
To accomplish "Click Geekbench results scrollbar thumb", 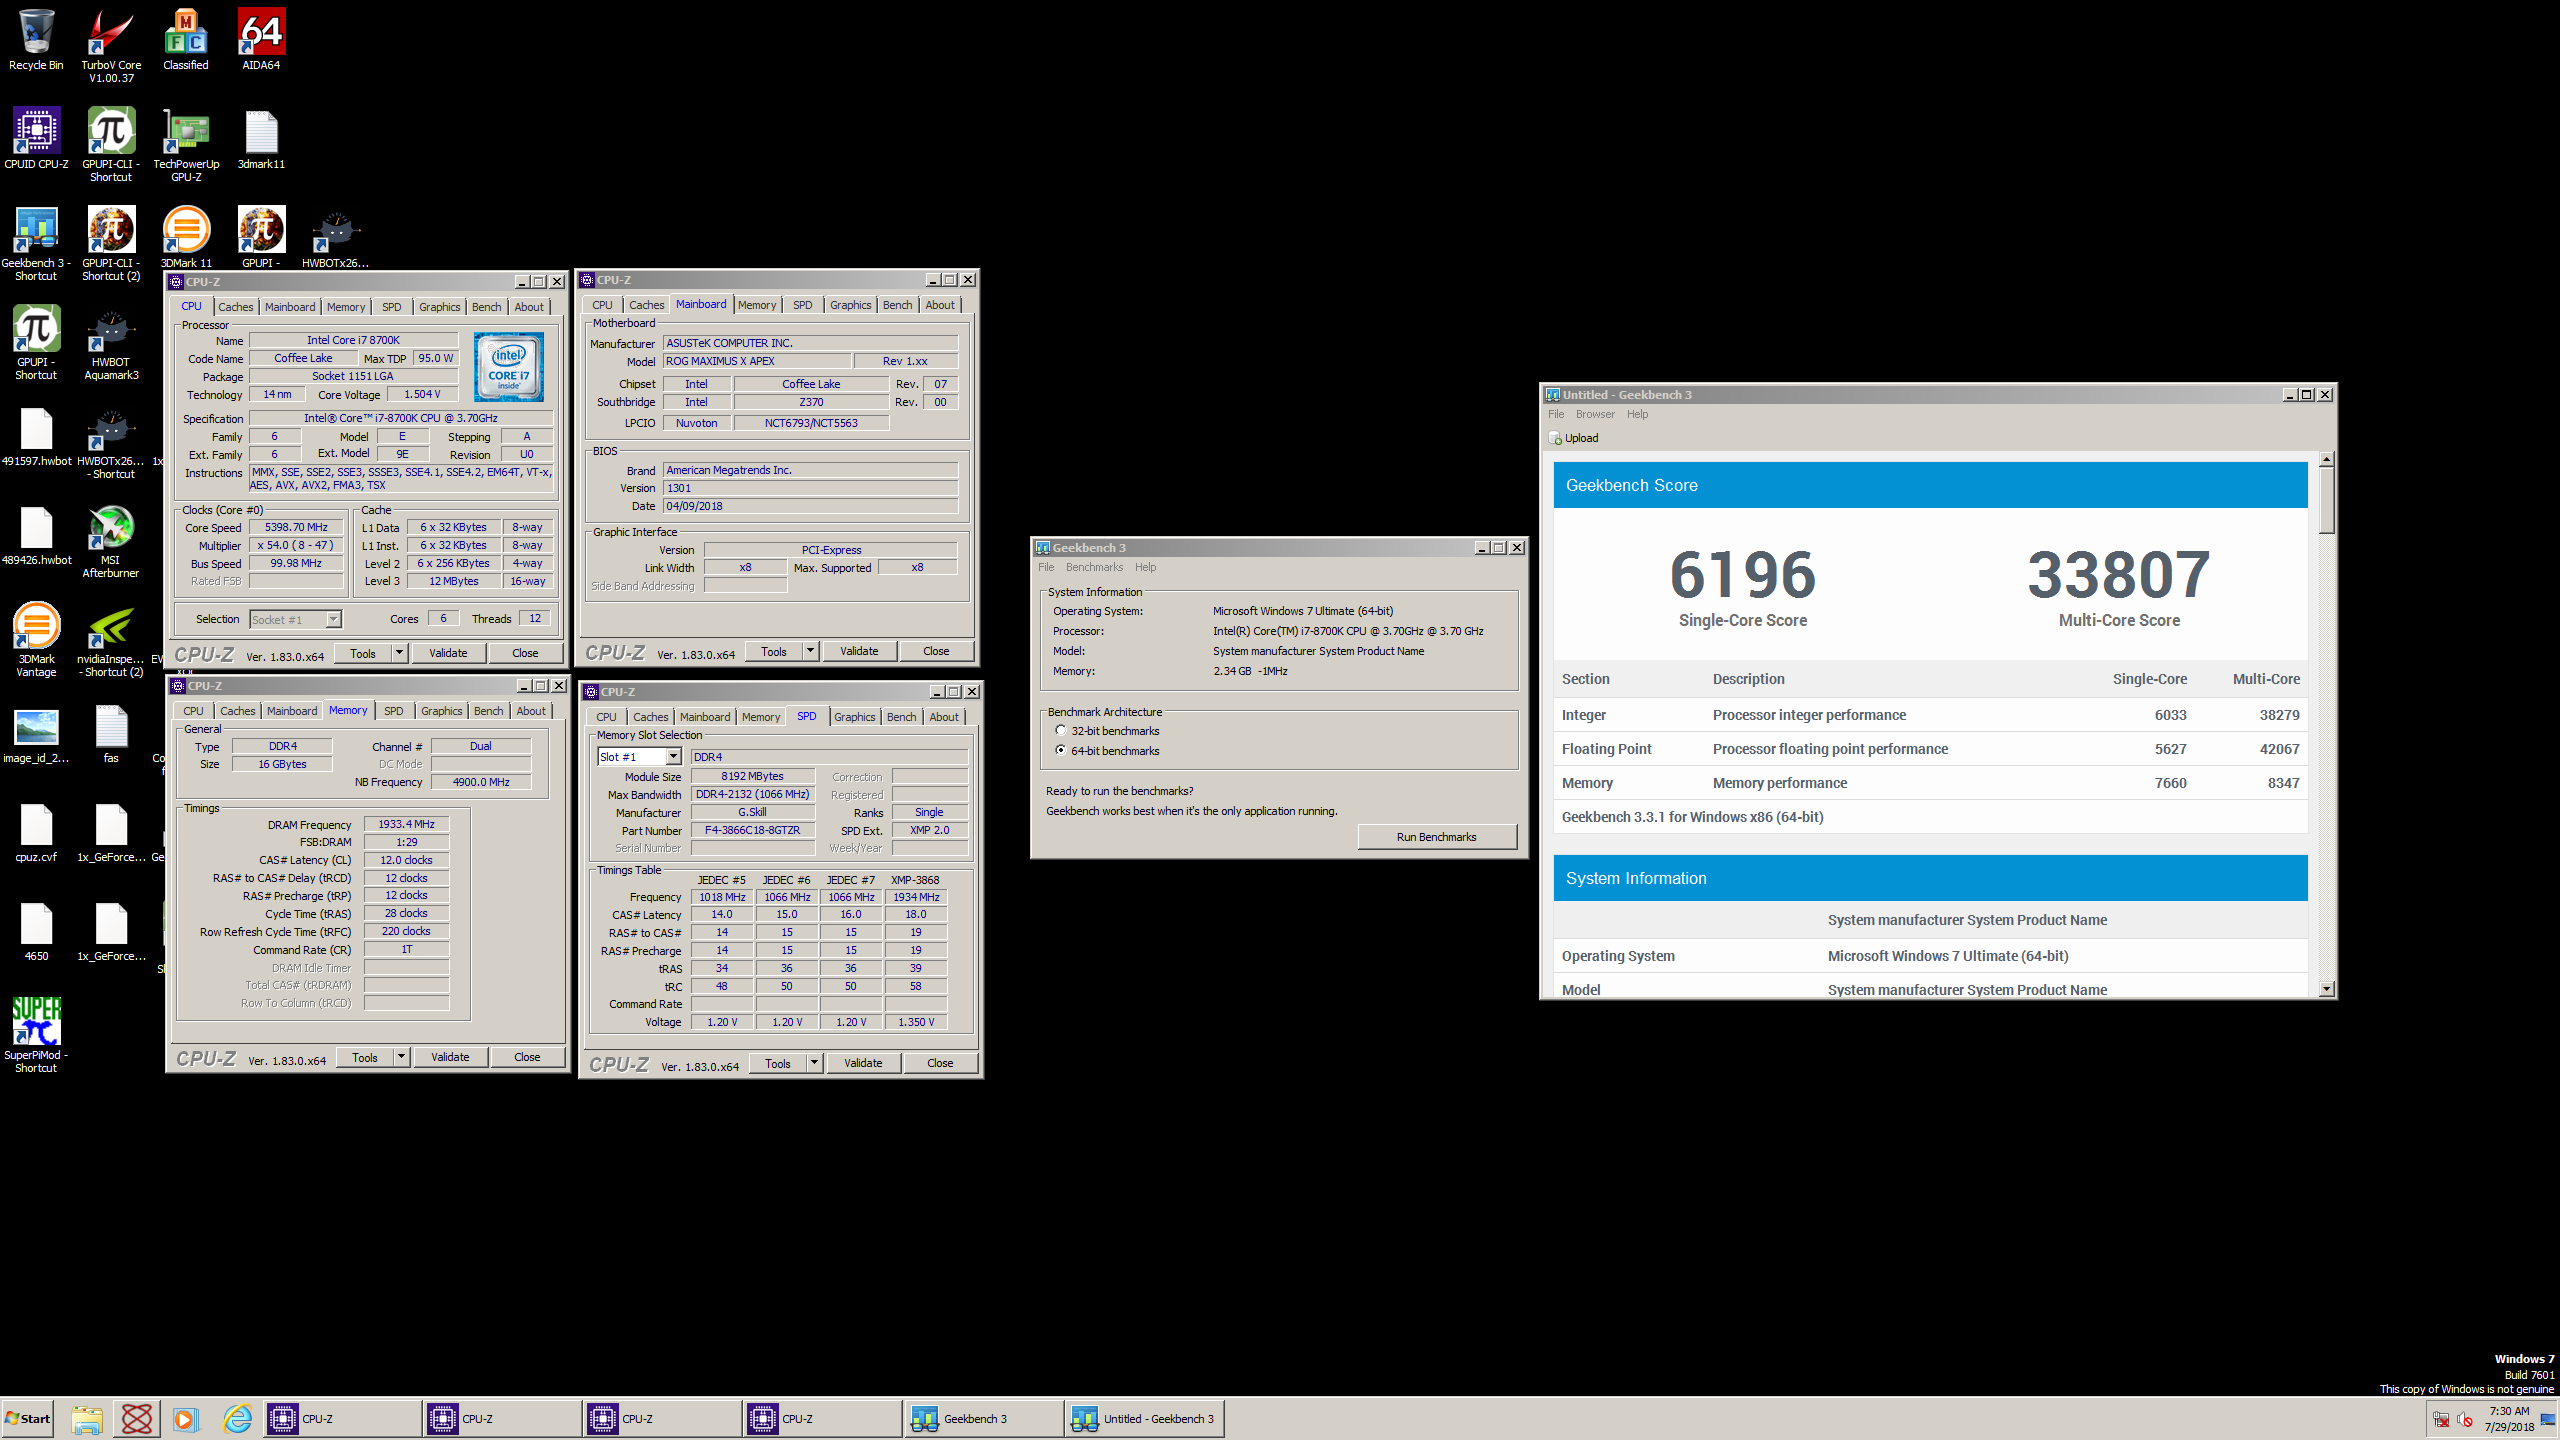I will pos(2326,500).
